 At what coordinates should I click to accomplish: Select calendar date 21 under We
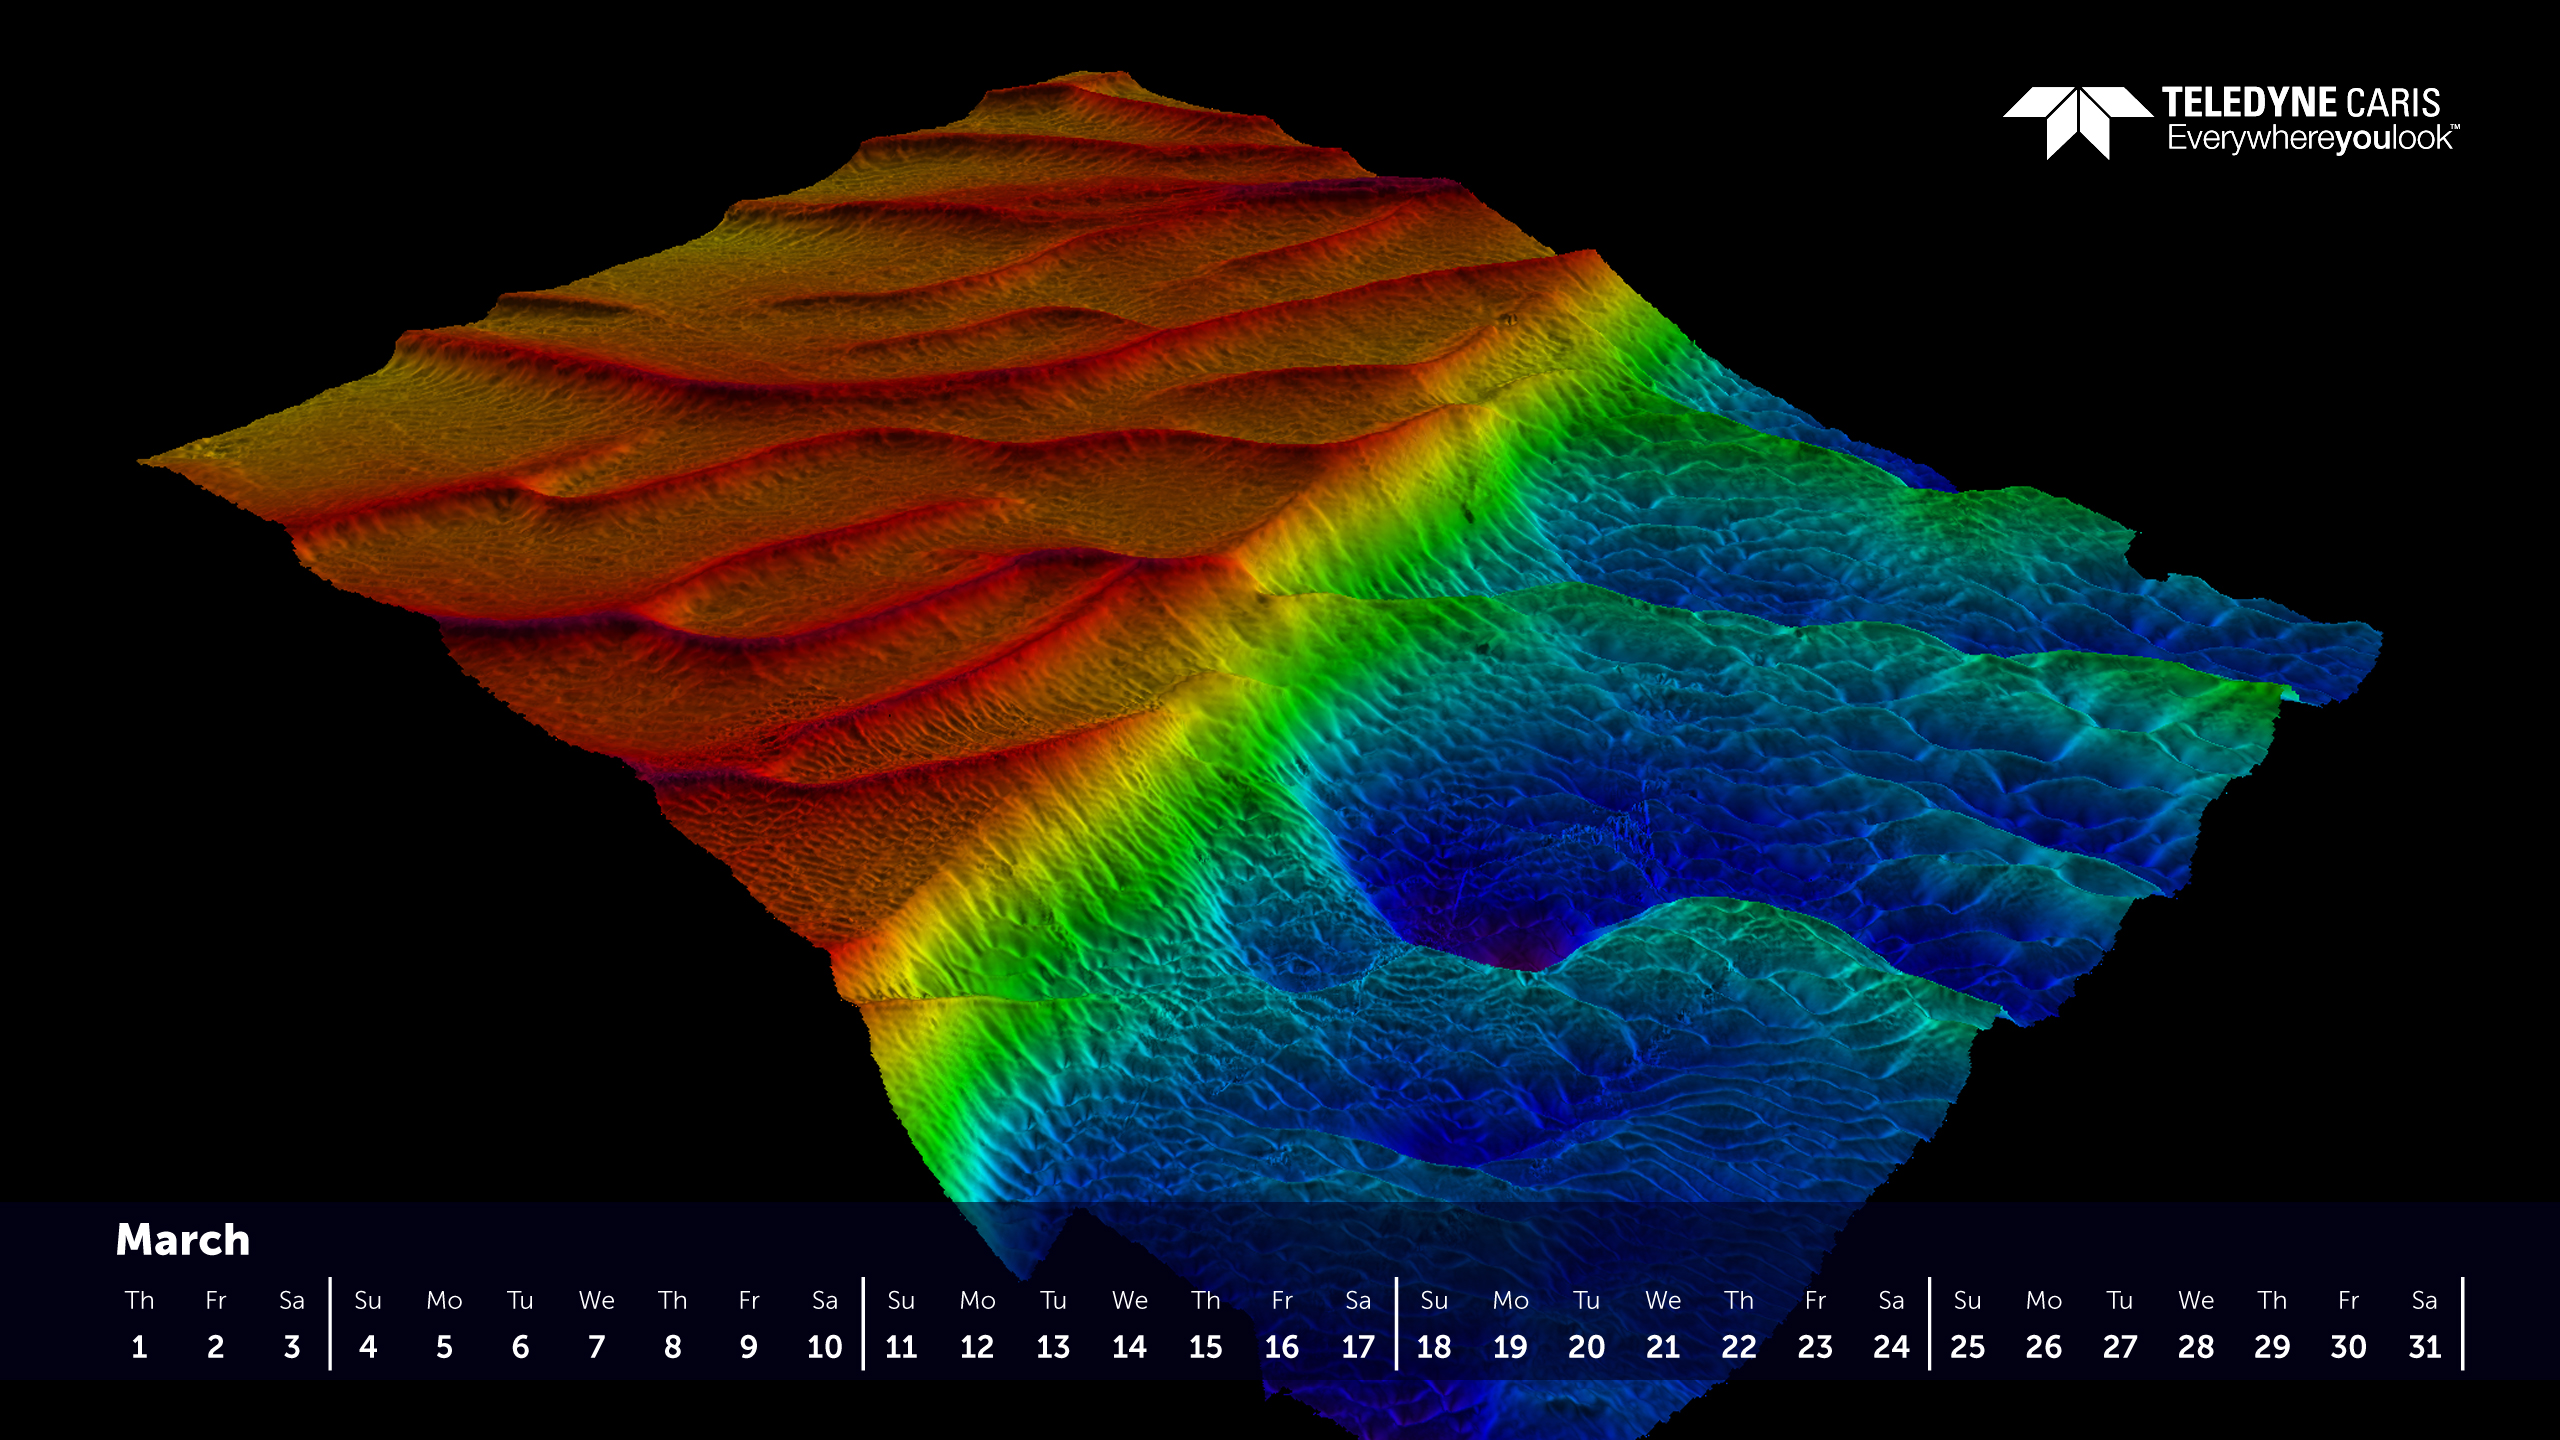point(1663,1347)
